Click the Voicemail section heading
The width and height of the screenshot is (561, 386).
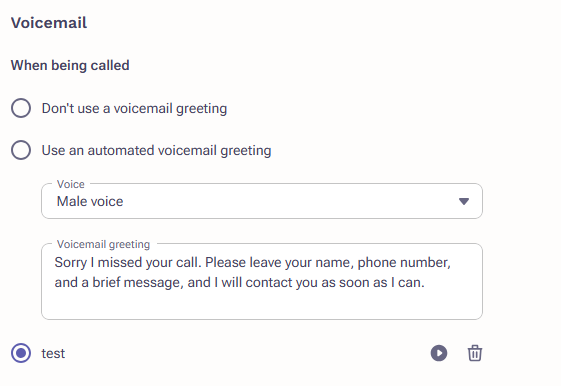(x=49, y=23)
